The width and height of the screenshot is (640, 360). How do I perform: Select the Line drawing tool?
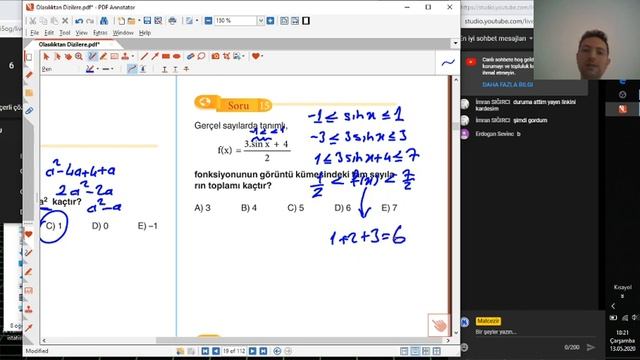(x=144, y=56)
